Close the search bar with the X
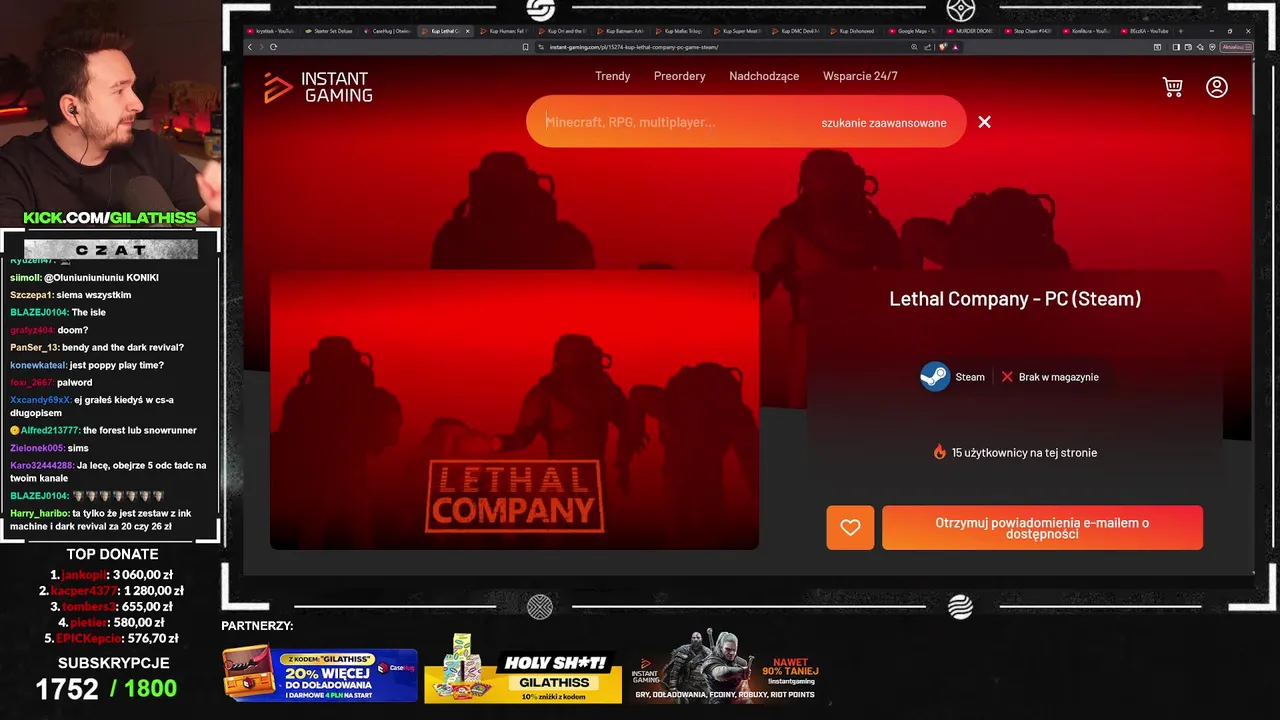1280x720 pixels. pyautogui.click(x=984, y=122)
